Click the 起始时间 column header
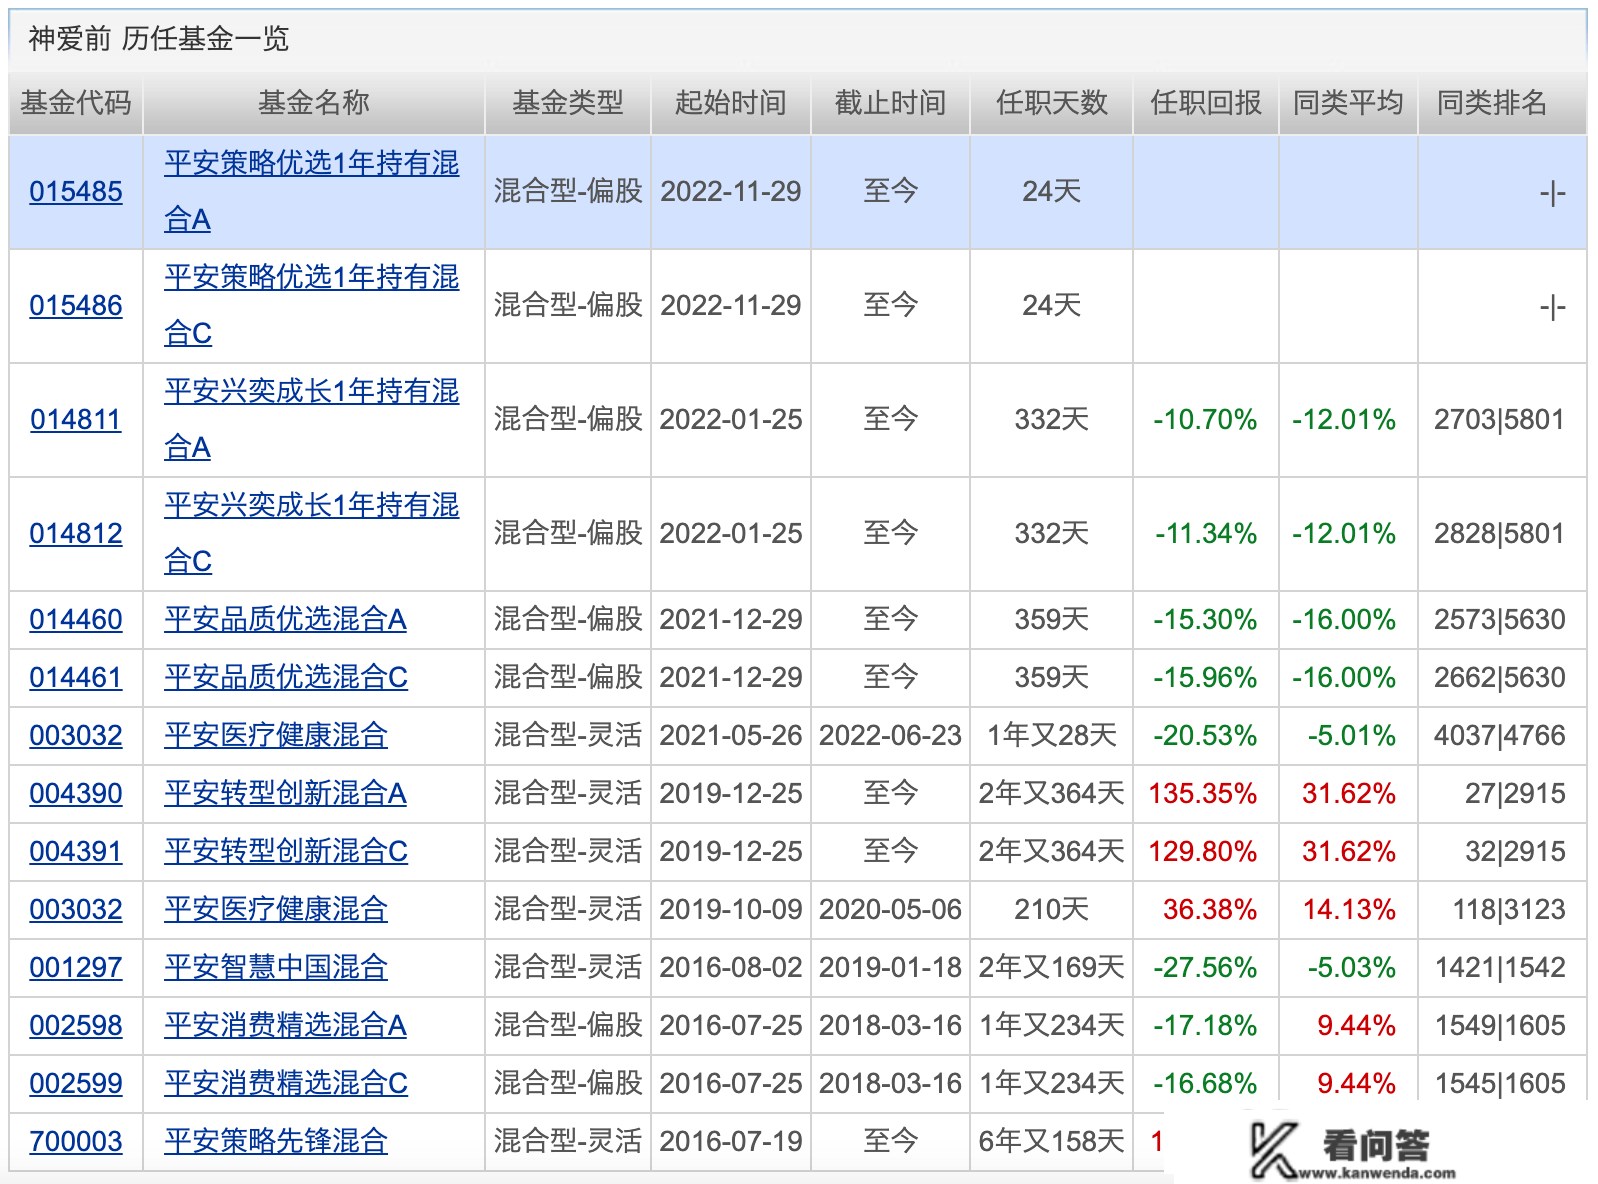Screen dimensions: 1598x1184 (x=730, y=103)
